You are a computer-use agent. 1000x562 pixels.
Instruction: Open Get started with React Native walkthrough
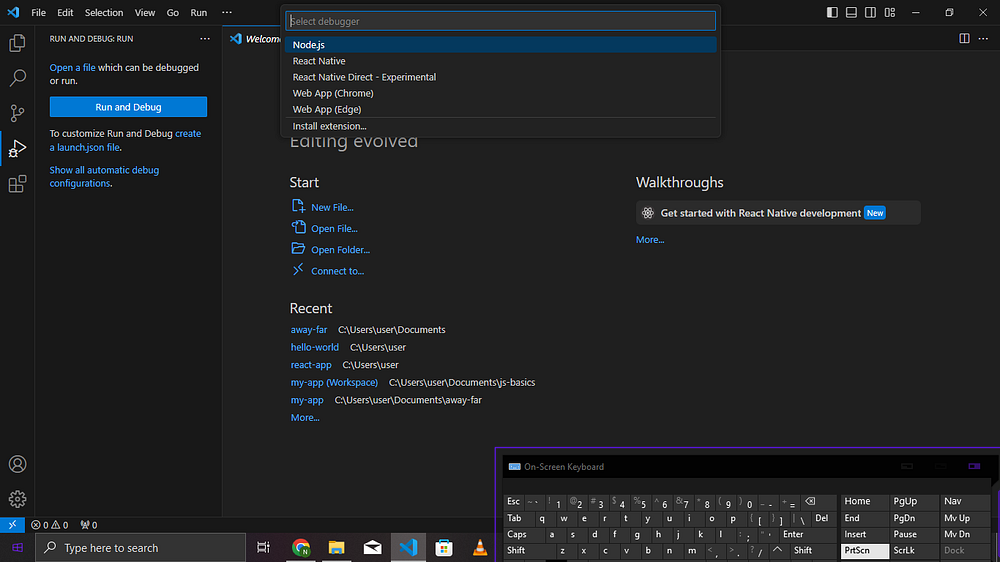coord(778,213)
